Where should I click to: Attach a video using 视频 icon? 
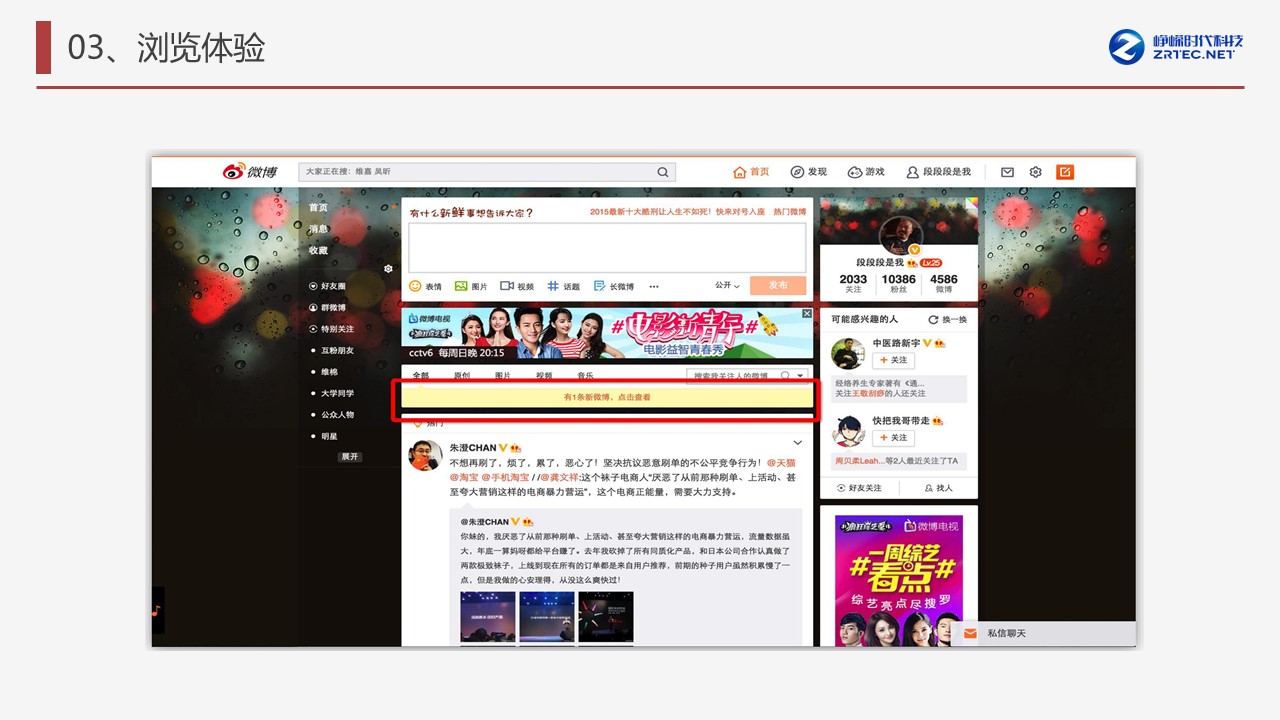point(517,286)
